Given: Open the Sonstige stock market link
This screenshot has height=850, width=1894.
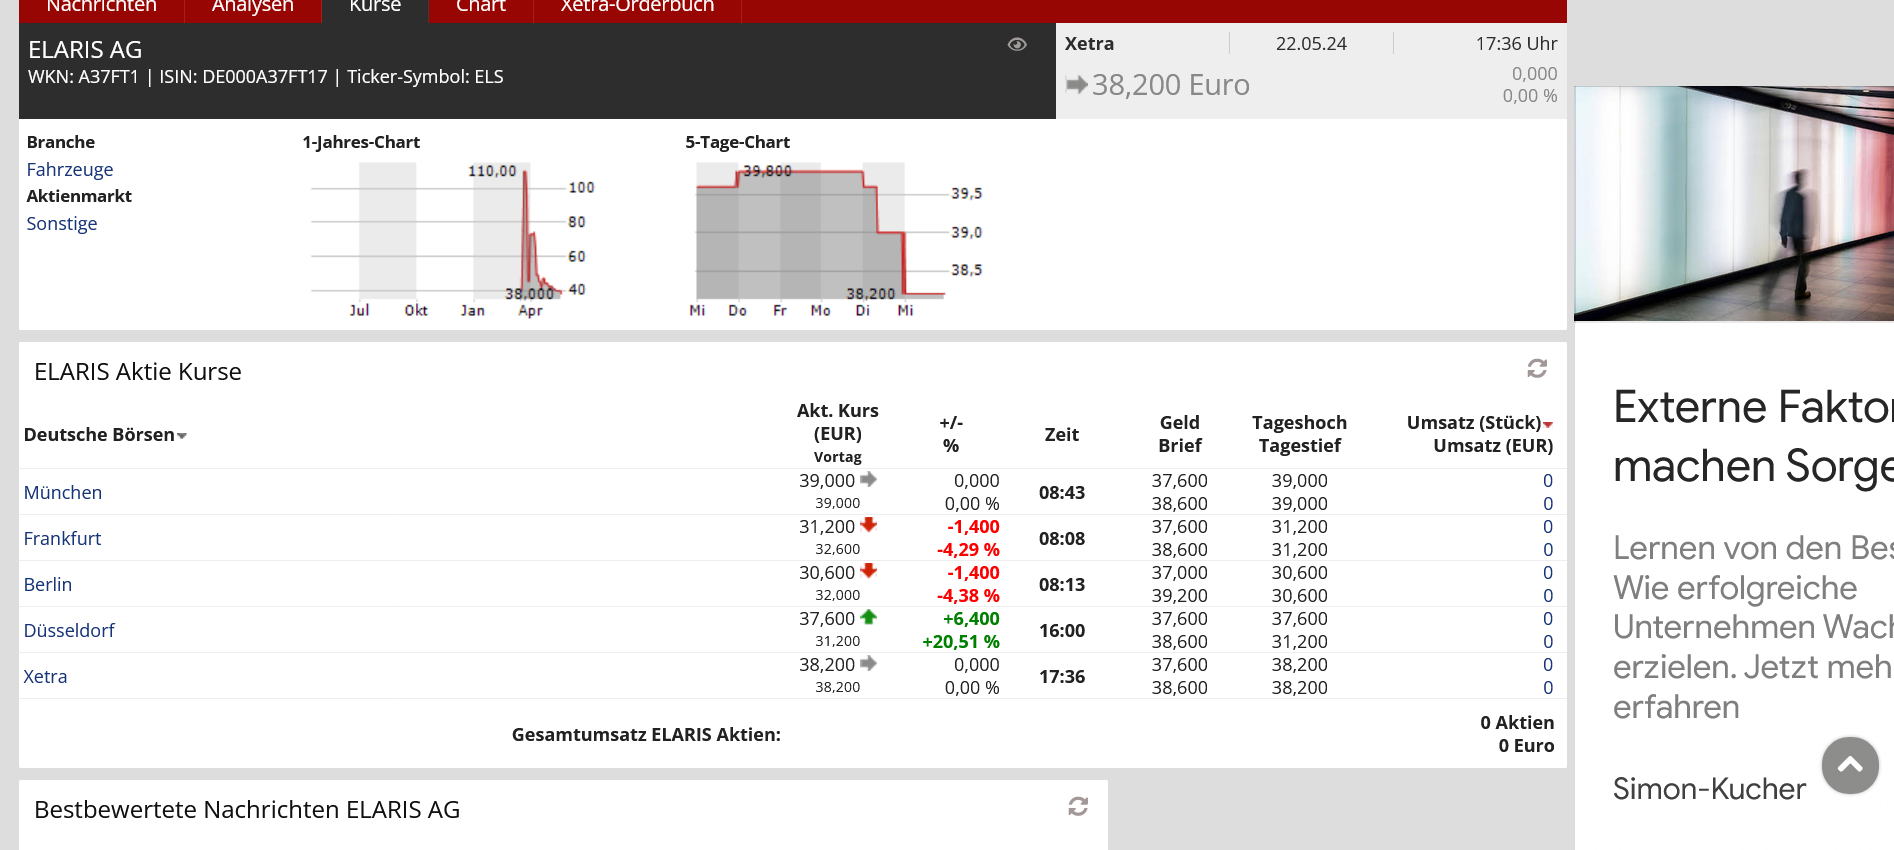Looking at the screenshot, I should pos(61,223).
